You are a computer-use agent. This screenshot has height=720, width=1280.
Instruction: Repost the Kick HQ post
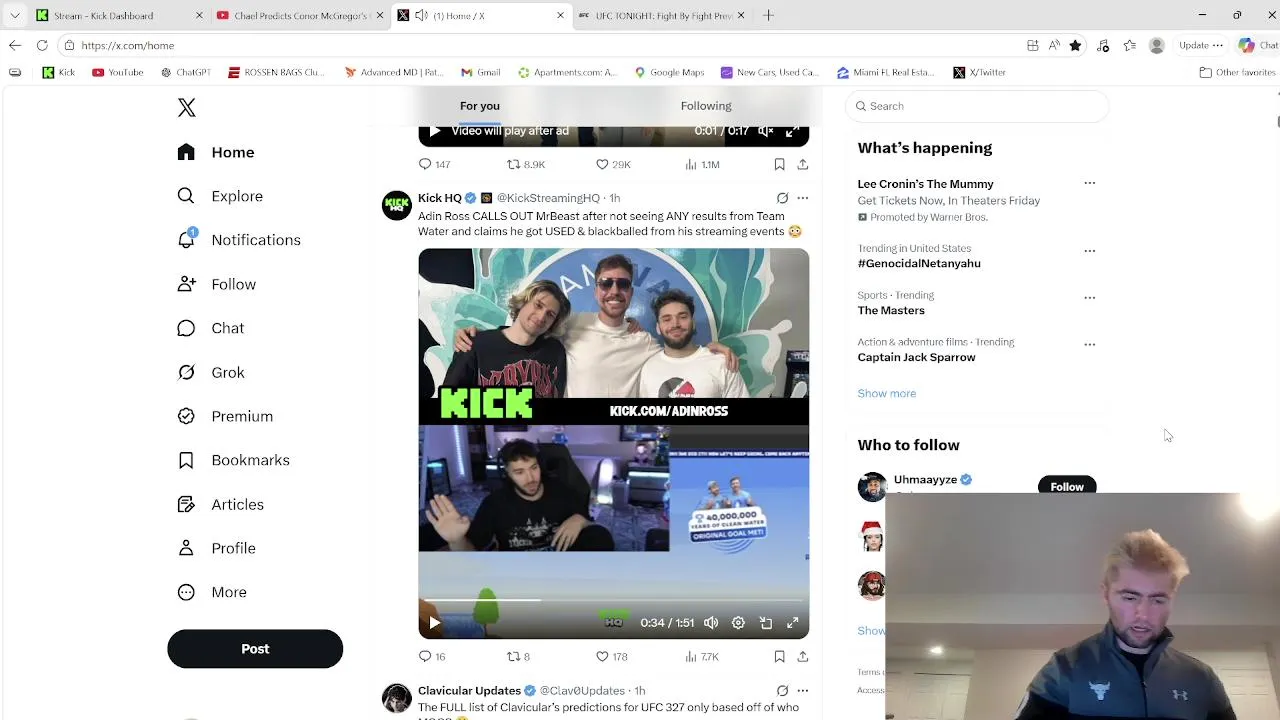[x=518, y=656]
